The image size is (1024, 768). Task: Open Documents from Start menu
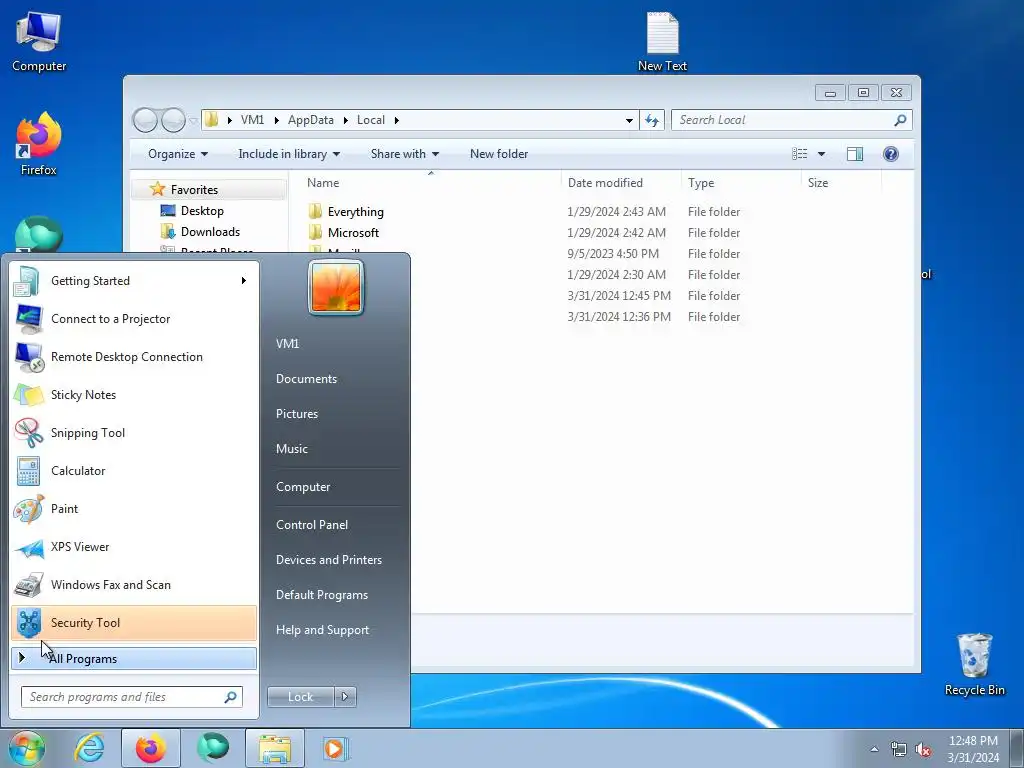click(x=306, y=379)
